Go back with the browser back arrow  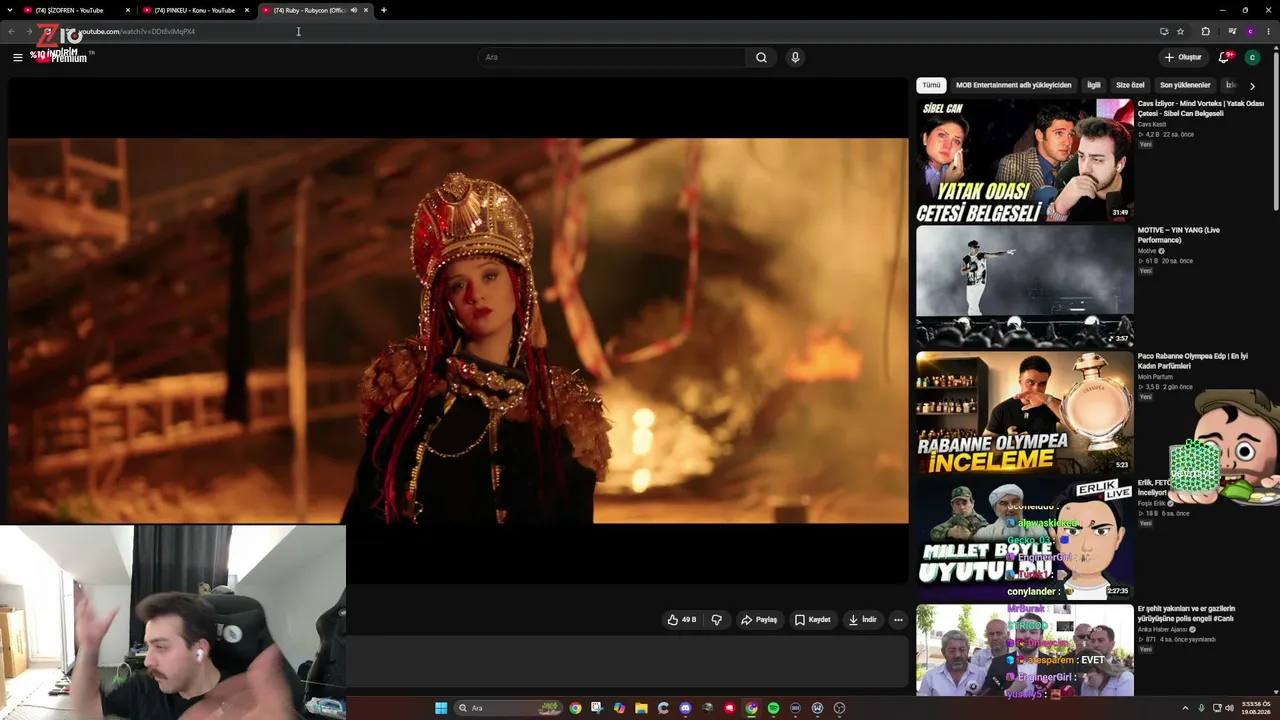pos(12,31)
